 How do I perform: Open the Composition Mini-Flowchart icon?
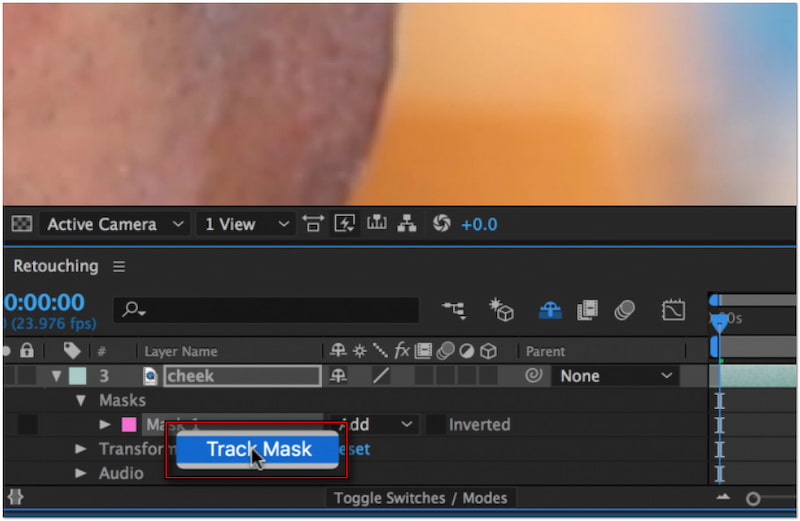[454, 310]
